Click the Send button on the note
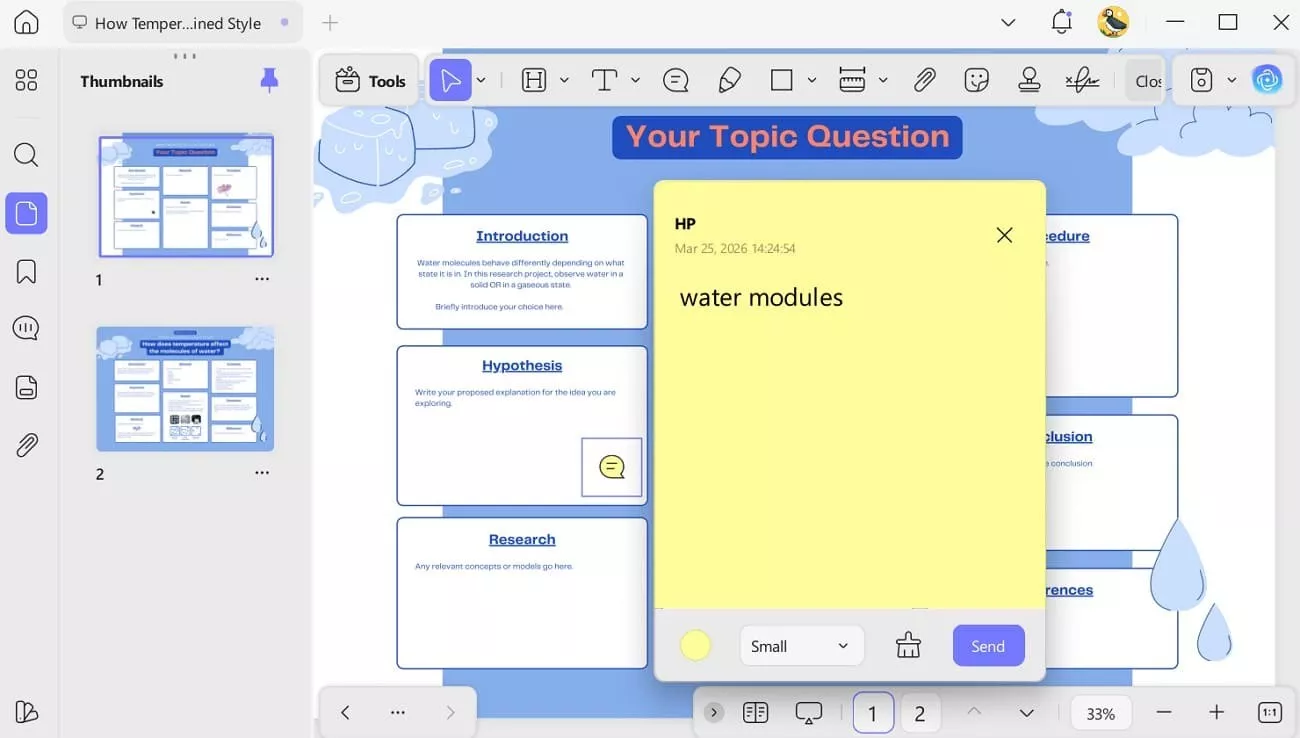Viewport: 1300px width, 738px height. 988,645
